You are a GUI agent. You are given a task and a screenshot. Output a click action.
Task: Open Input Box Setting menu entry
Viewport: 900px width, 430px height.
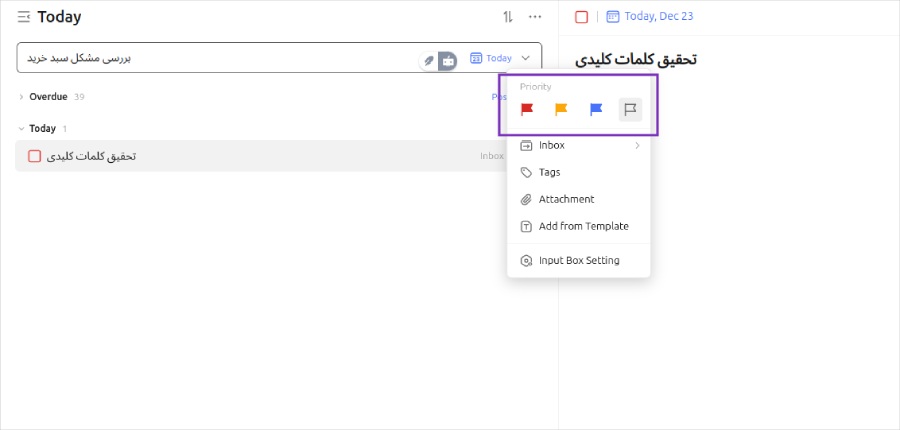579,261
